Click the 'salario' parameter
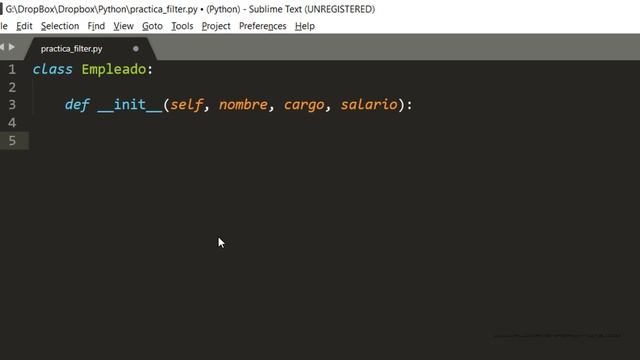Image resolution: width=640 pixels, height=360 pixels. click(x=369, y=105)
